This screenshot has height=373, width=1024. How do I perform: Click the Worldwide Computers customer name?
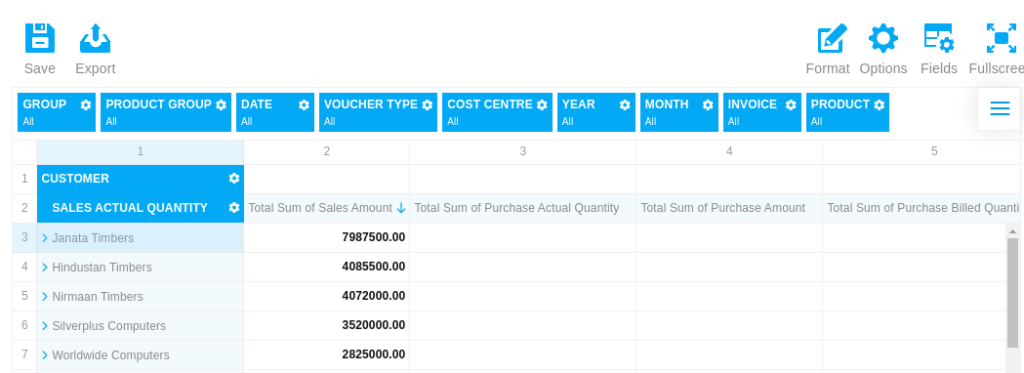tap(111, 355)
